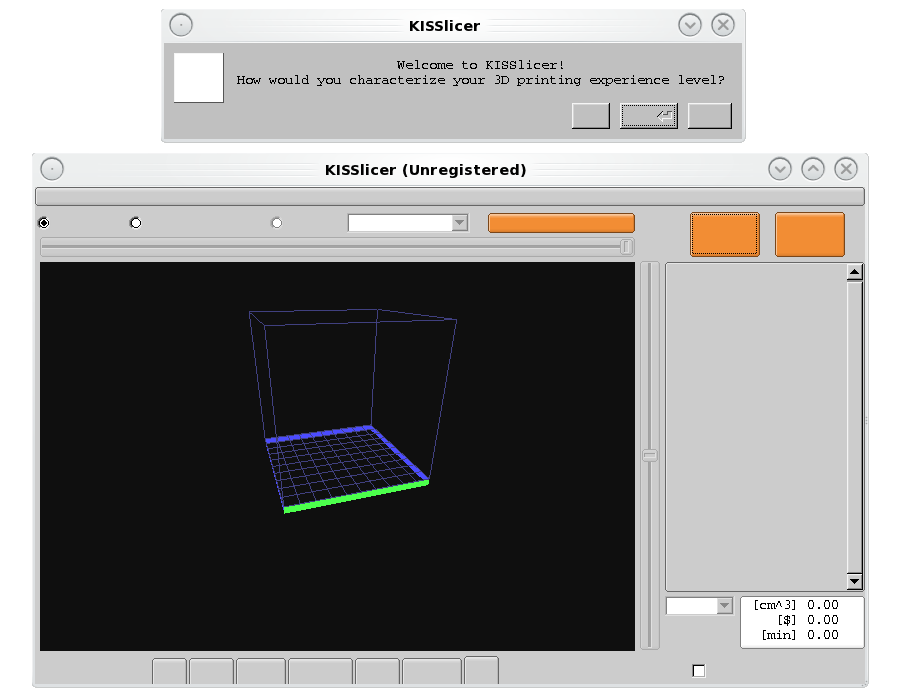
Task: Close the KISSlicer (Unregistered) window
Action: (846, 169)
